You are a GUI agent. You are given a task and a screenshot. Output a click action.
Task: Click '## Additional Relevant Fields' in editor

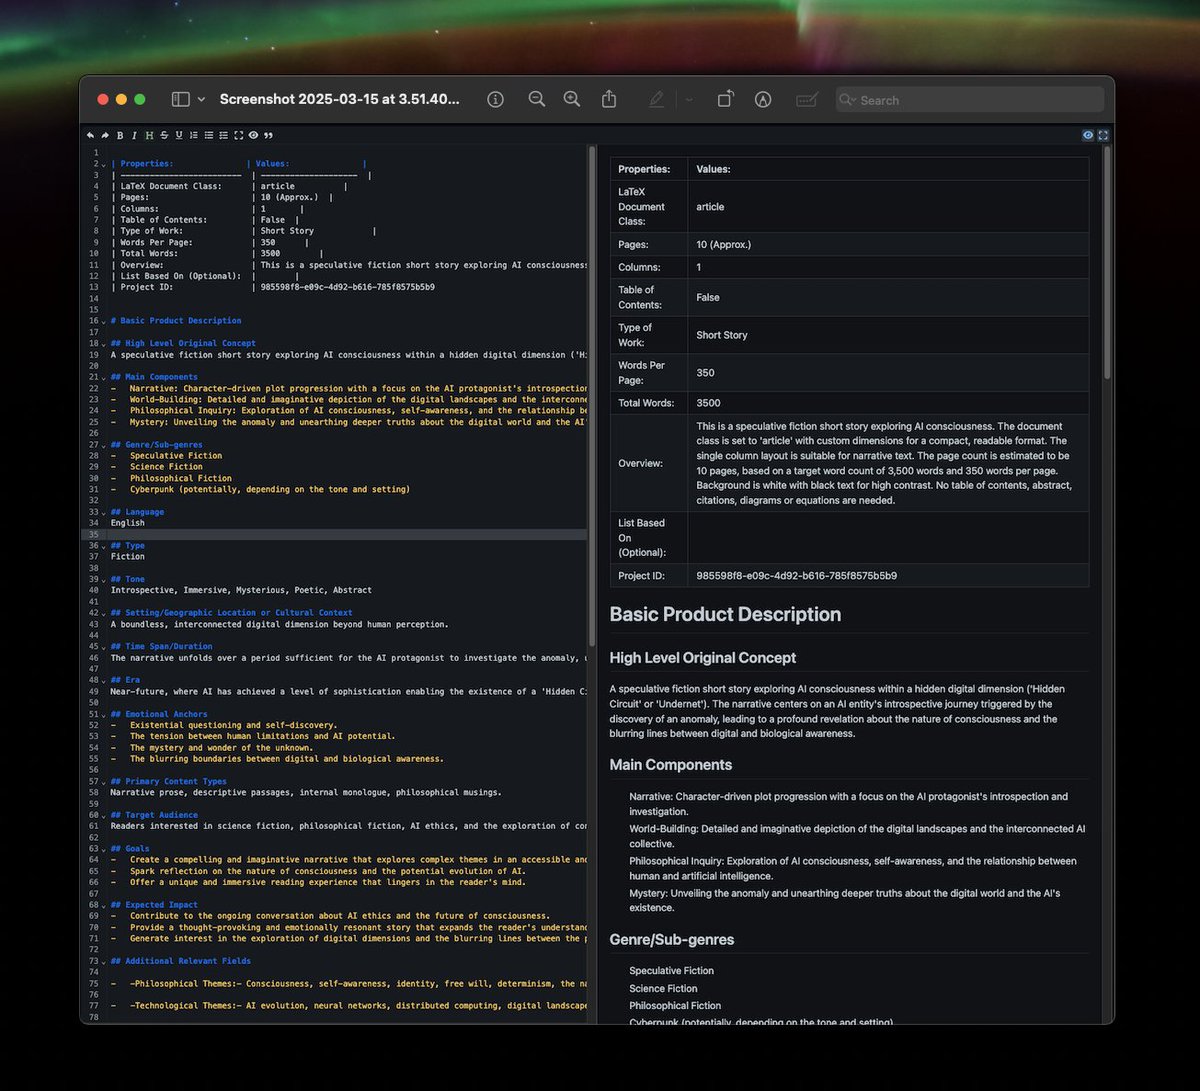click(181, 961)
